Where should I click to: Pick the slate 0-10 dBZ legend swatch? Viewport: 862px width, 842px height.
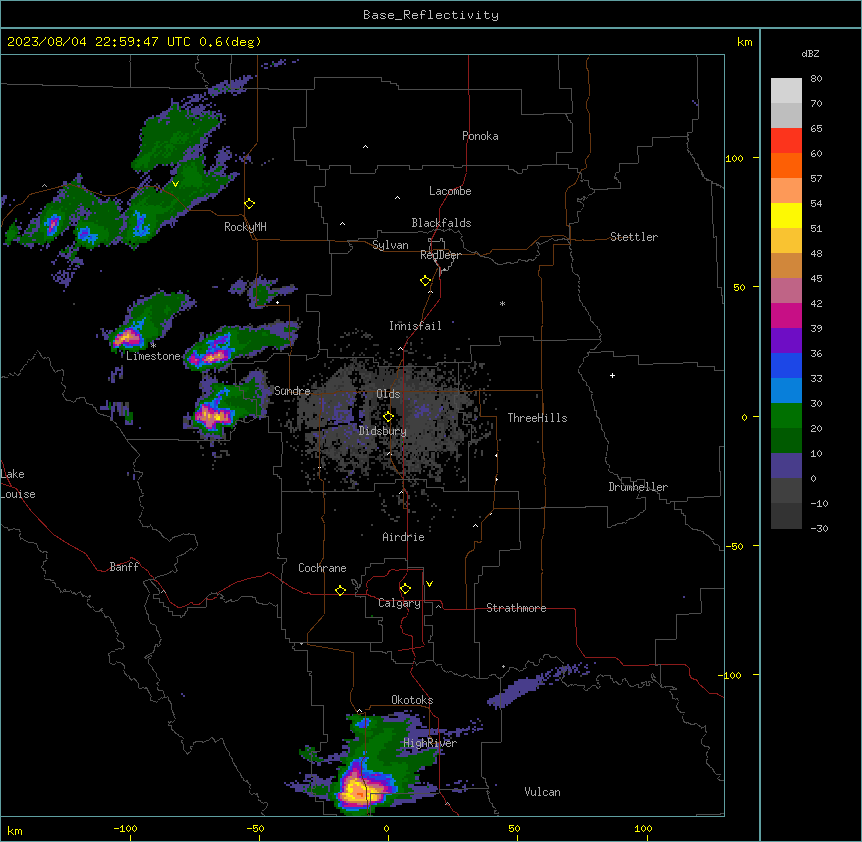[786, 466]
